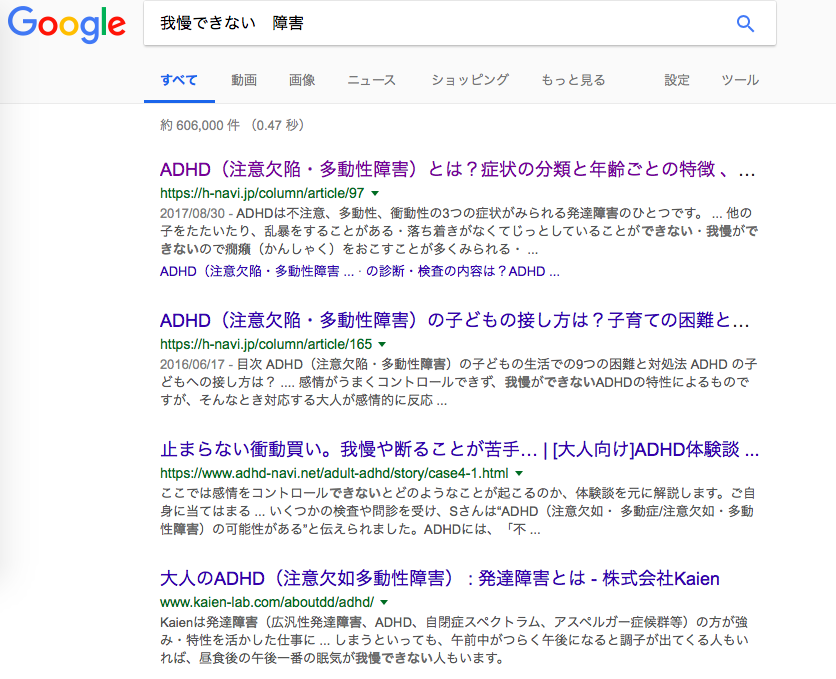Screen dimensions: 836x679
Task: Switch to the 動画 tab
Action: pyautogui.click(x=244, y=80)
